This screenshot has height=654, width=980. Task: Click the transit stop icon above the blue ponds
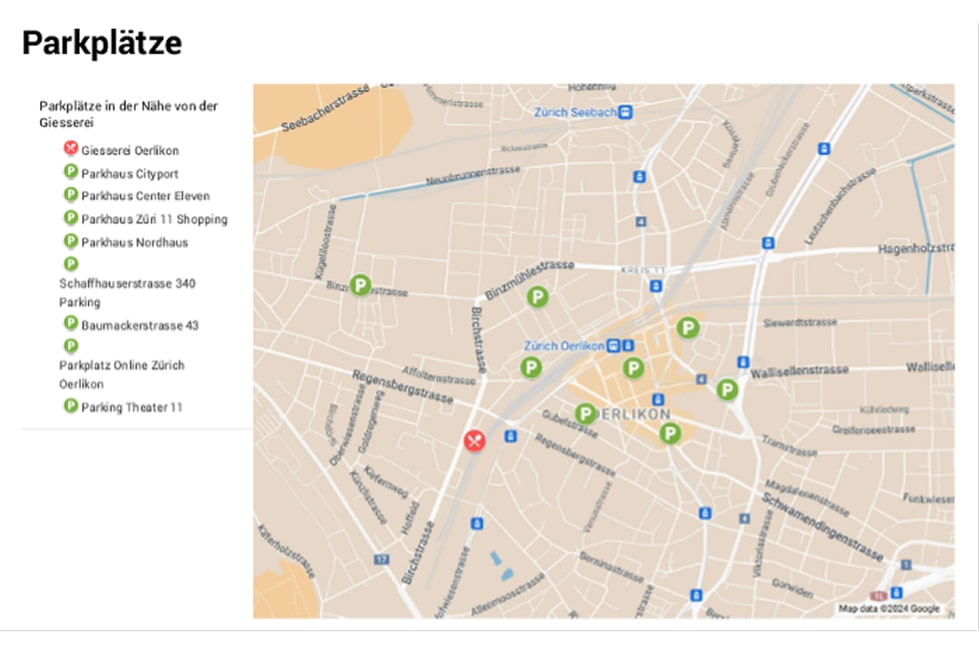(477, 523)
